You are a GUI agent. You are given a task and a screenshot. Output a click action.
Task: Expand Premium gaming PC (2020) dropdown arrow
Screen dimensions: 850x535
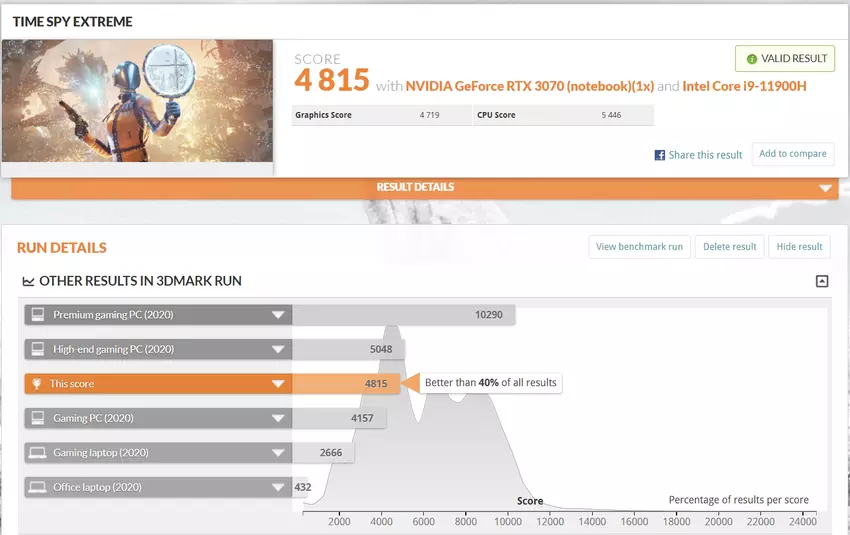point(278,315)
